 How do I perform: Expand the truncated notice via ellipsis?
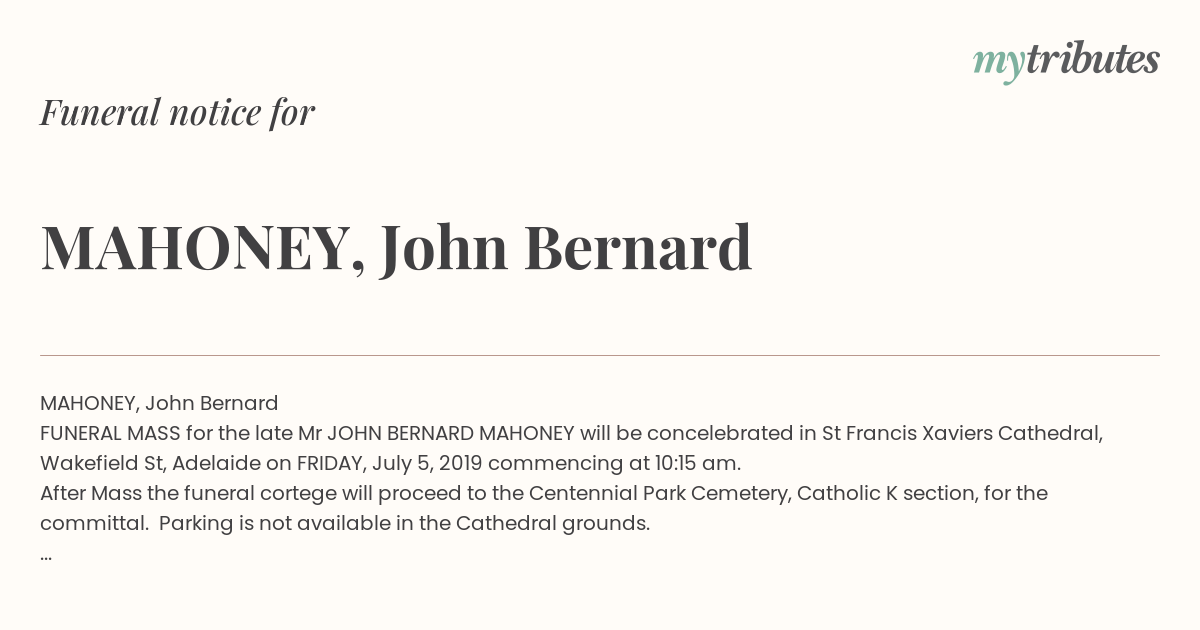46,554
